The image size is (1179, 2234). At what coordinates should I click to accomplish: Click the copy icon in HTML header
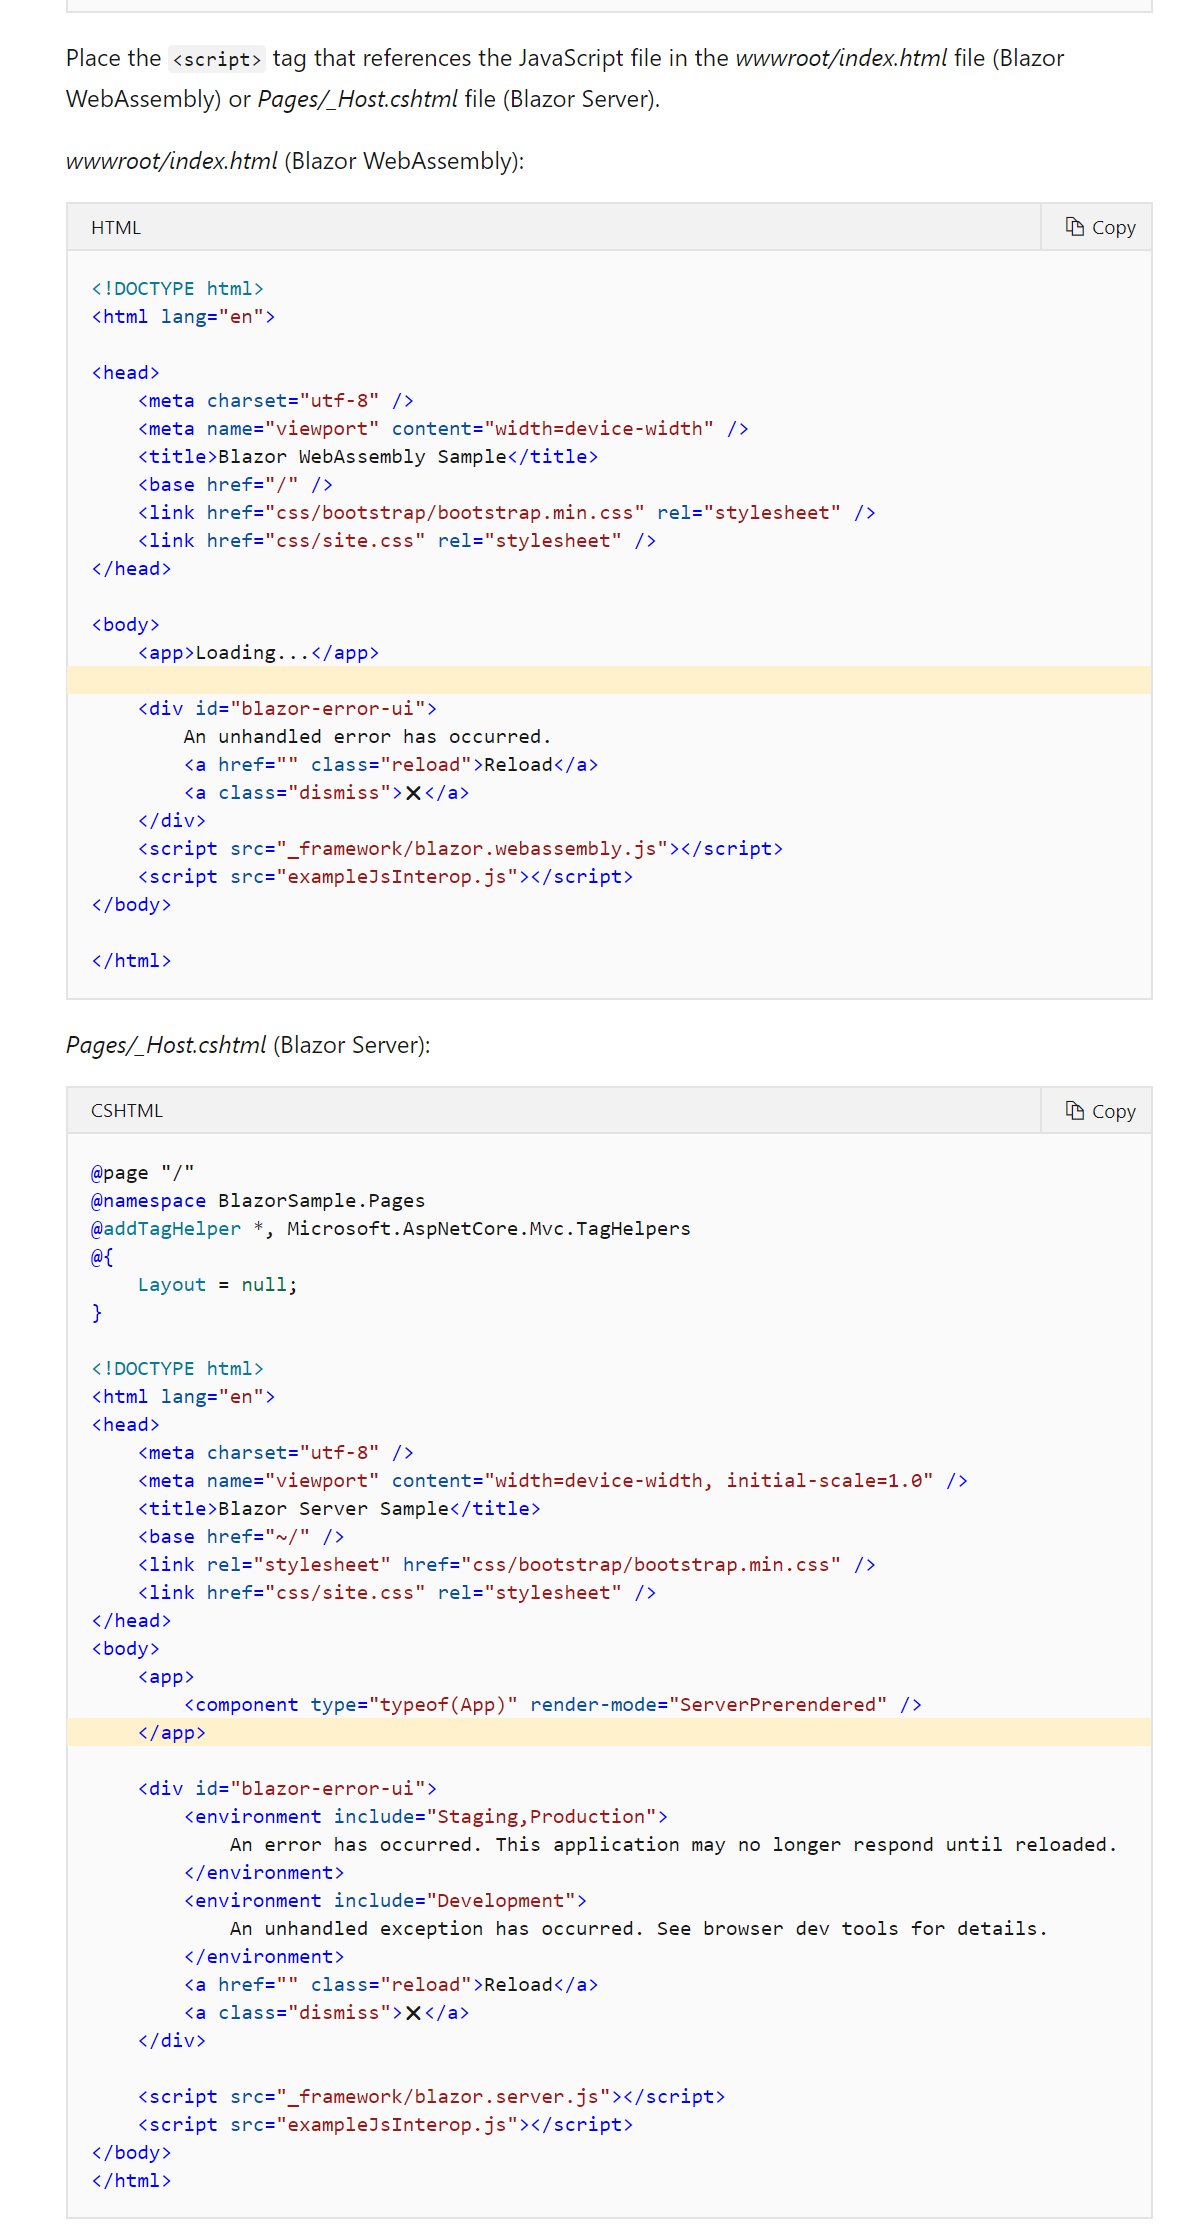pyautogui.click(x=1075, y=227)
